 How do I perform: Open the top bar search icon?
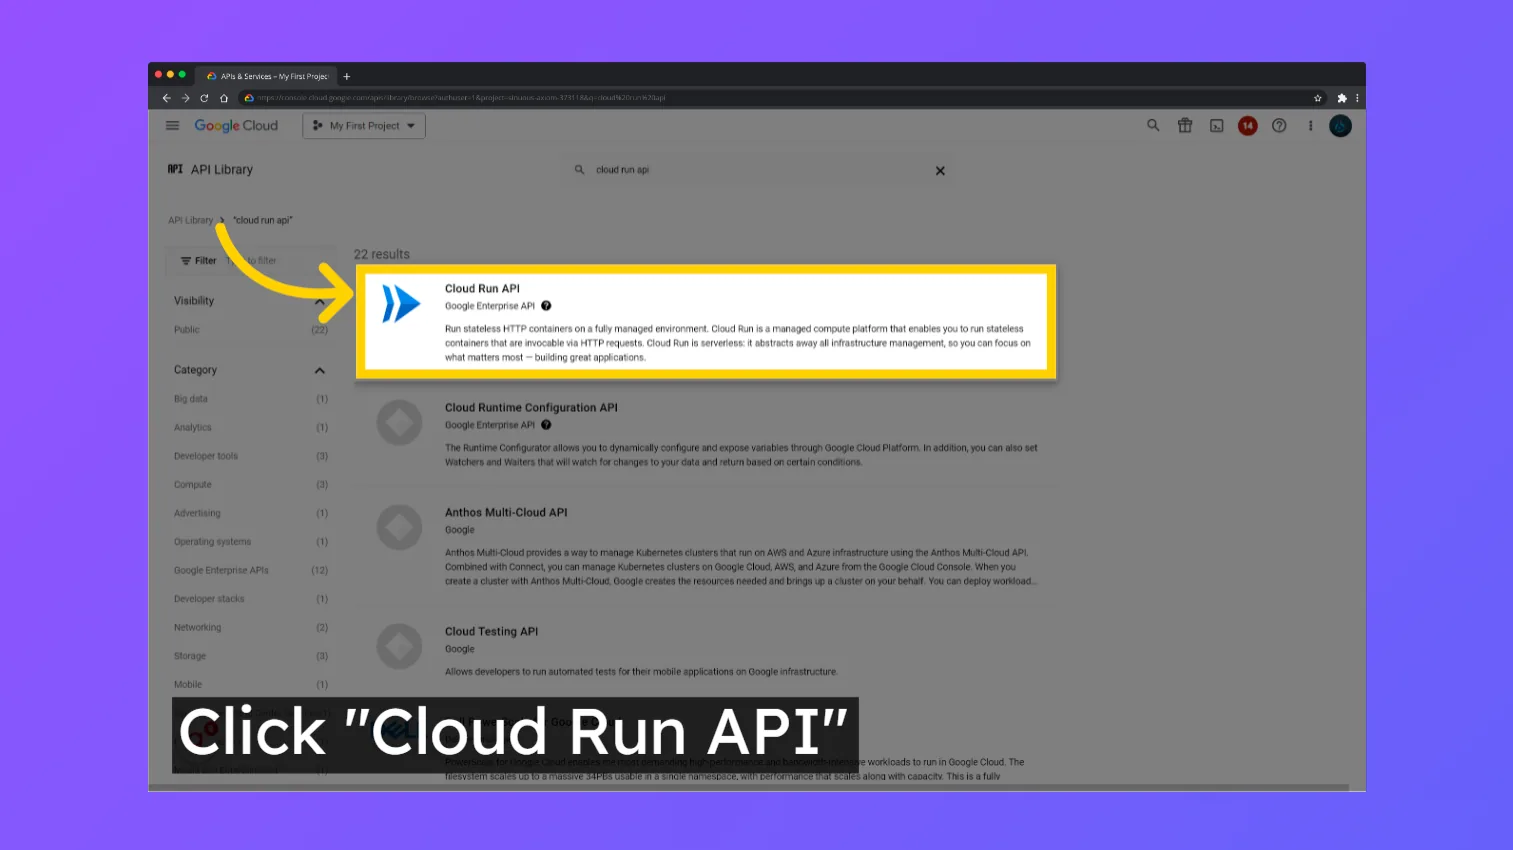point(1153,126)
